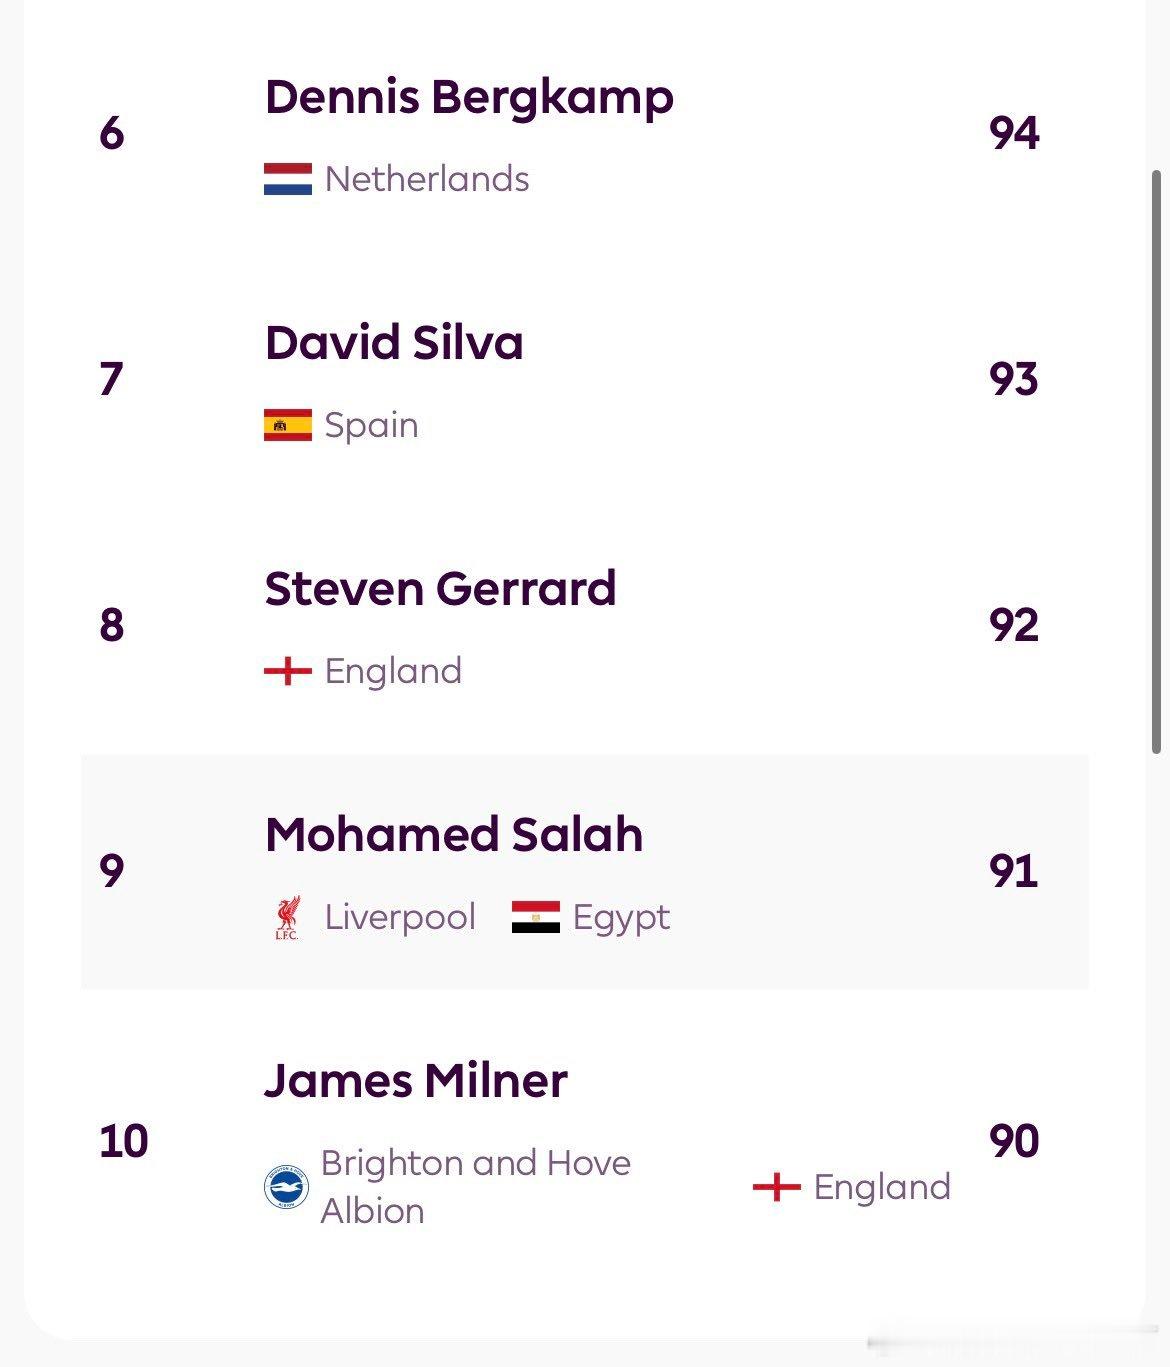Click the vertical scrollbar thumb
Screen dimensions: 1170x1367
click(1156, 460)
